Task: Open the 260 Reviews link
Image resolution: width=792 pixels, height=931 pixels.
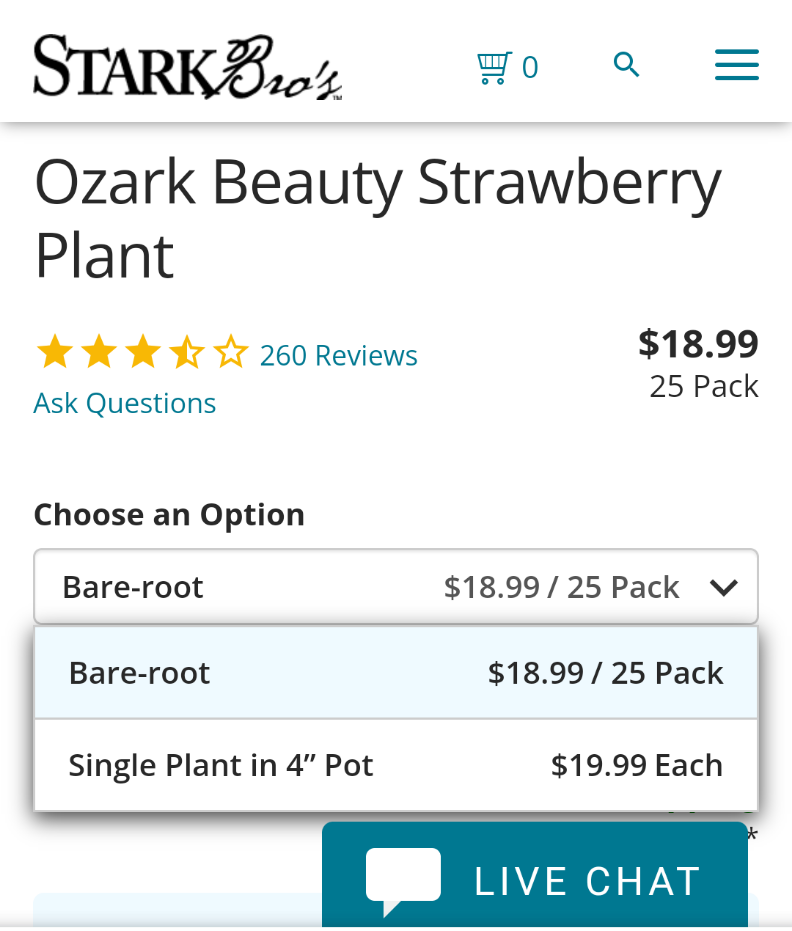Action: pyautogui.click(x=338, y=356)
